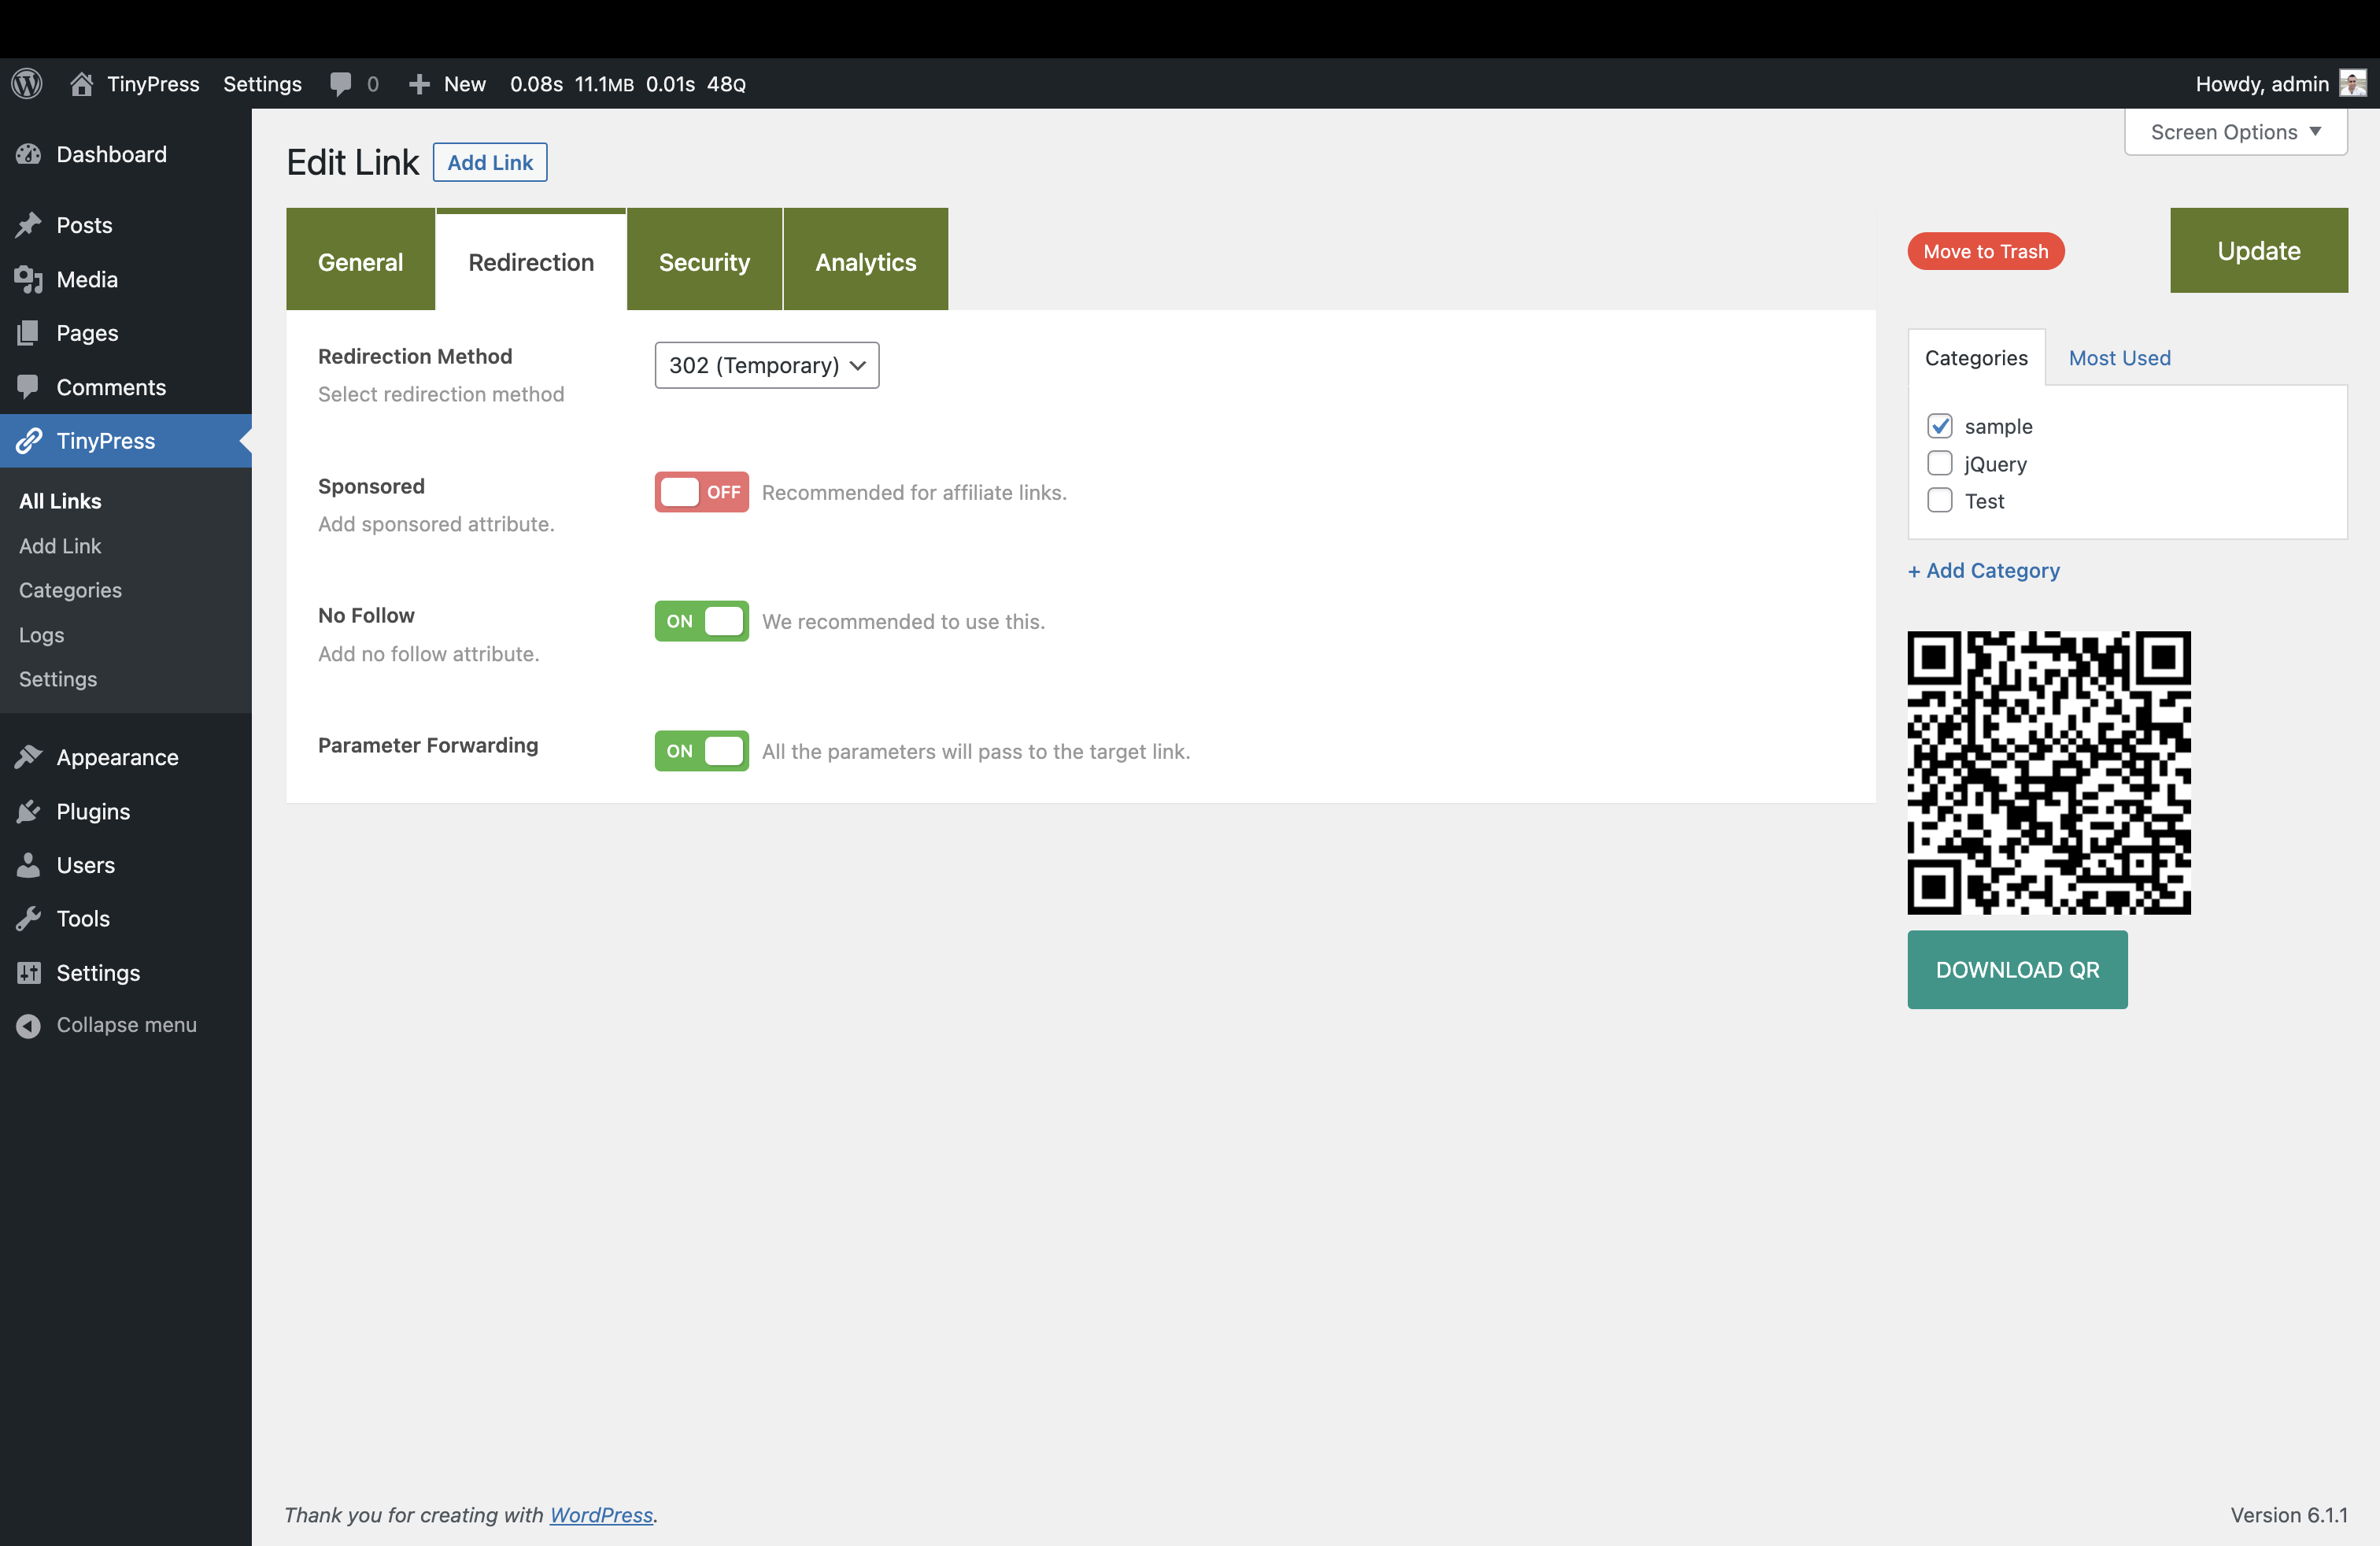Turn on the Sponsored toggle
2380x1546 pixels.
pyautogui.click(x=701, y=492)
